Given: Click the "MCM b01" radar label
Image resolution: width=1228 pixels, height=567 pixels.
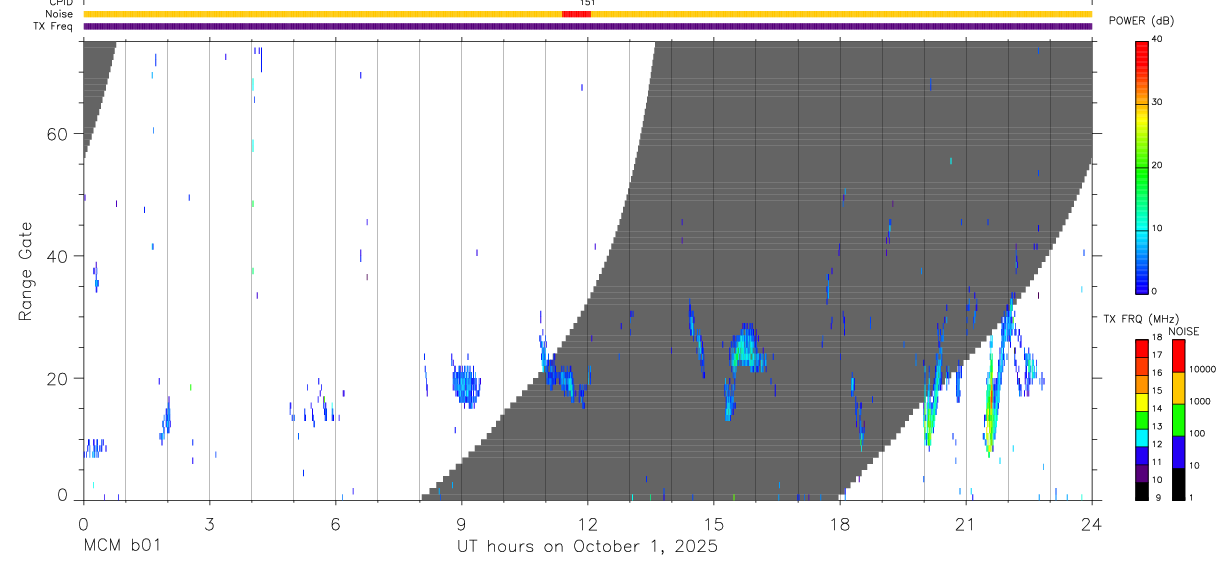Looking at the screenshot, I should [120, 546].
